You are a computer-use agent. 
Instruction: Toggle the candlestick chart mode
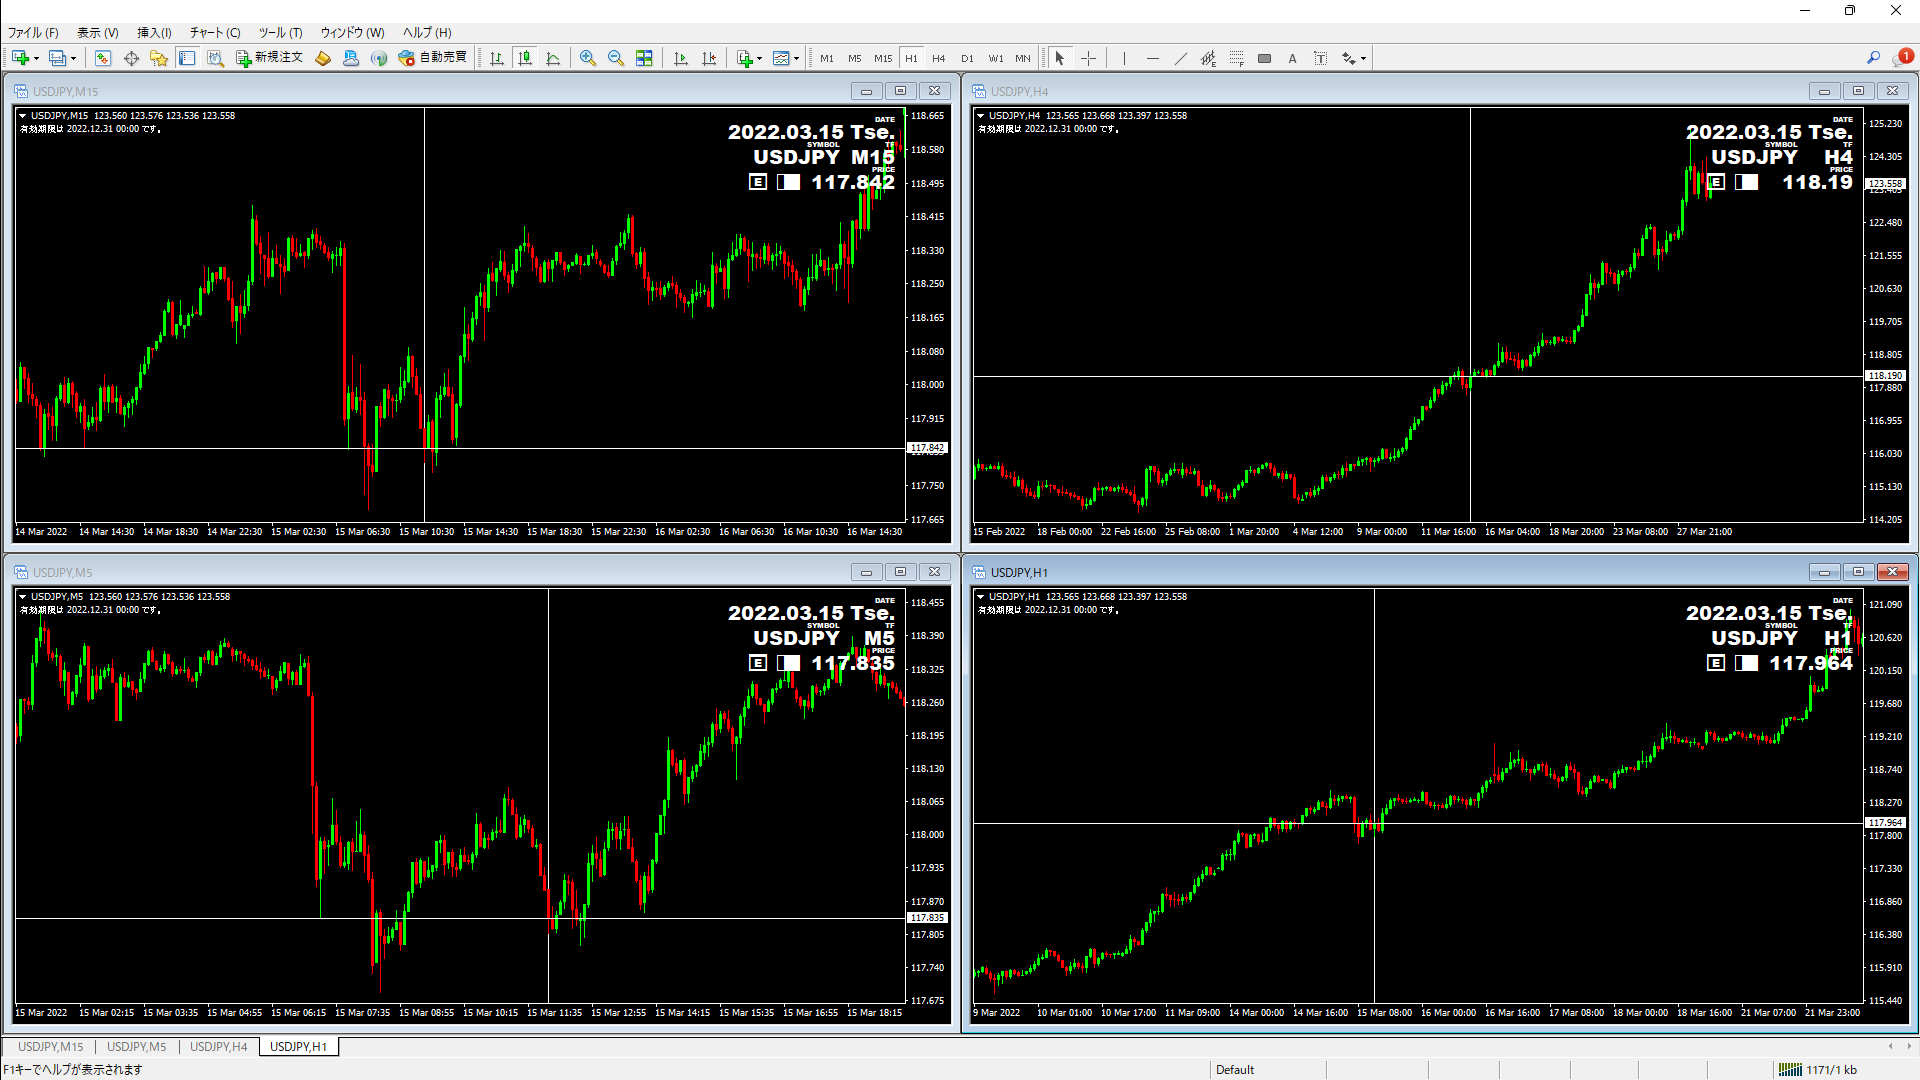525,58
